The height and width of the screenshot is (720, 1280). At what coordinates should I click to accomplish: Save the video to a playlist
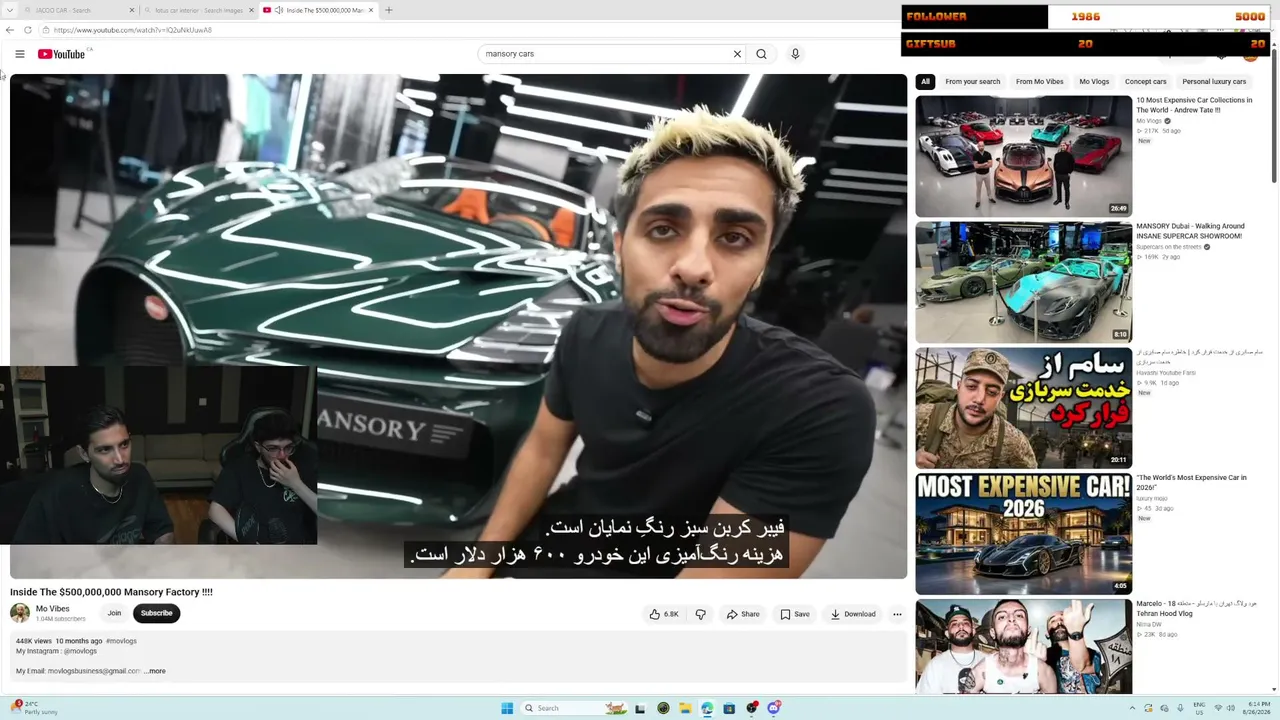[x=795, y=614]
